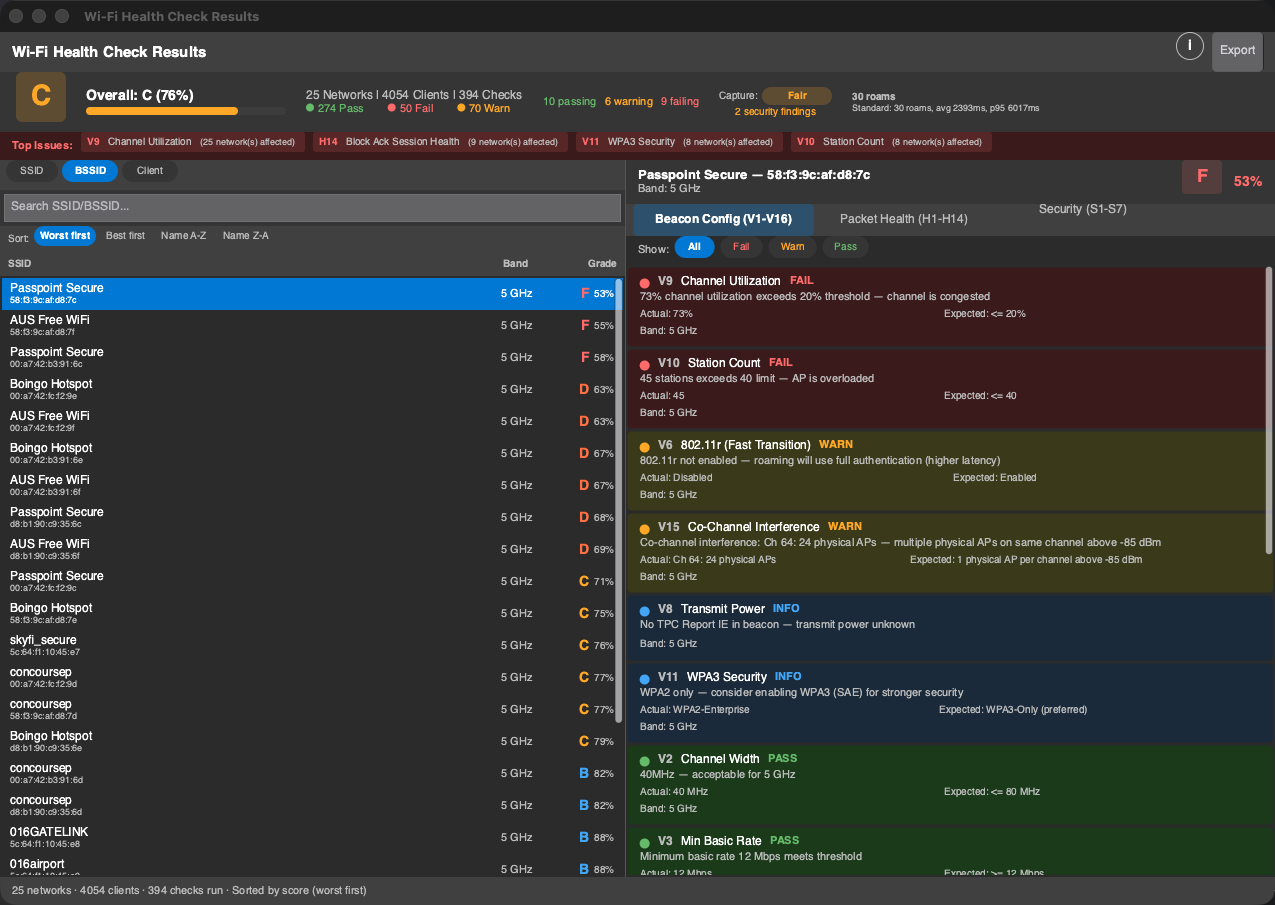1275x905 pixels.
Task: Click the red dot beside V9 Channel Utilization
Action: [x=645, y=282]
